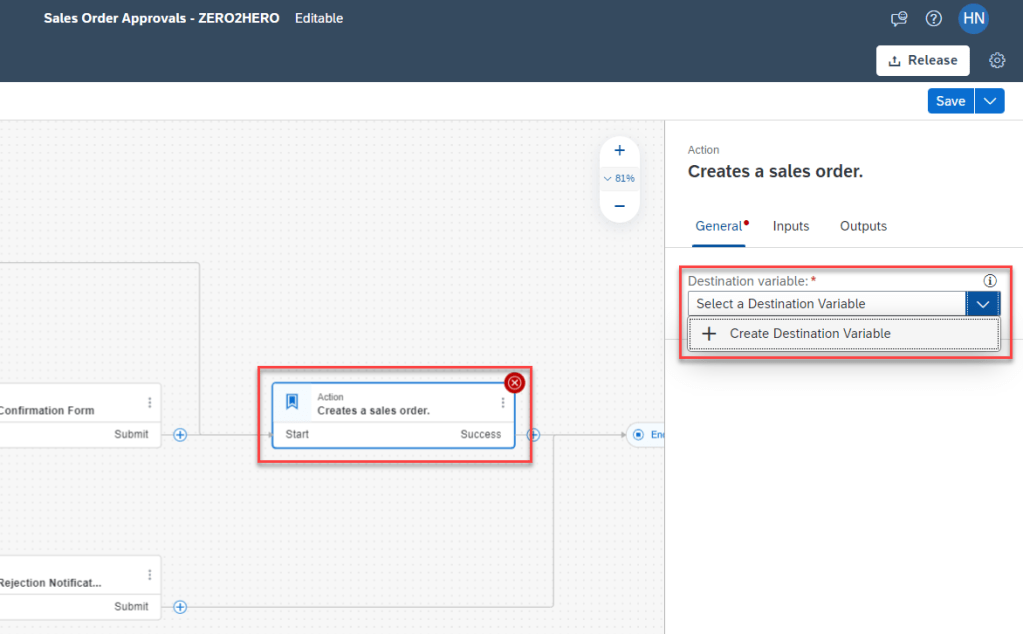The width and height of the screenshot is (1023, 634).
Task: Click the Destination variable info icon
Action: 990,281
